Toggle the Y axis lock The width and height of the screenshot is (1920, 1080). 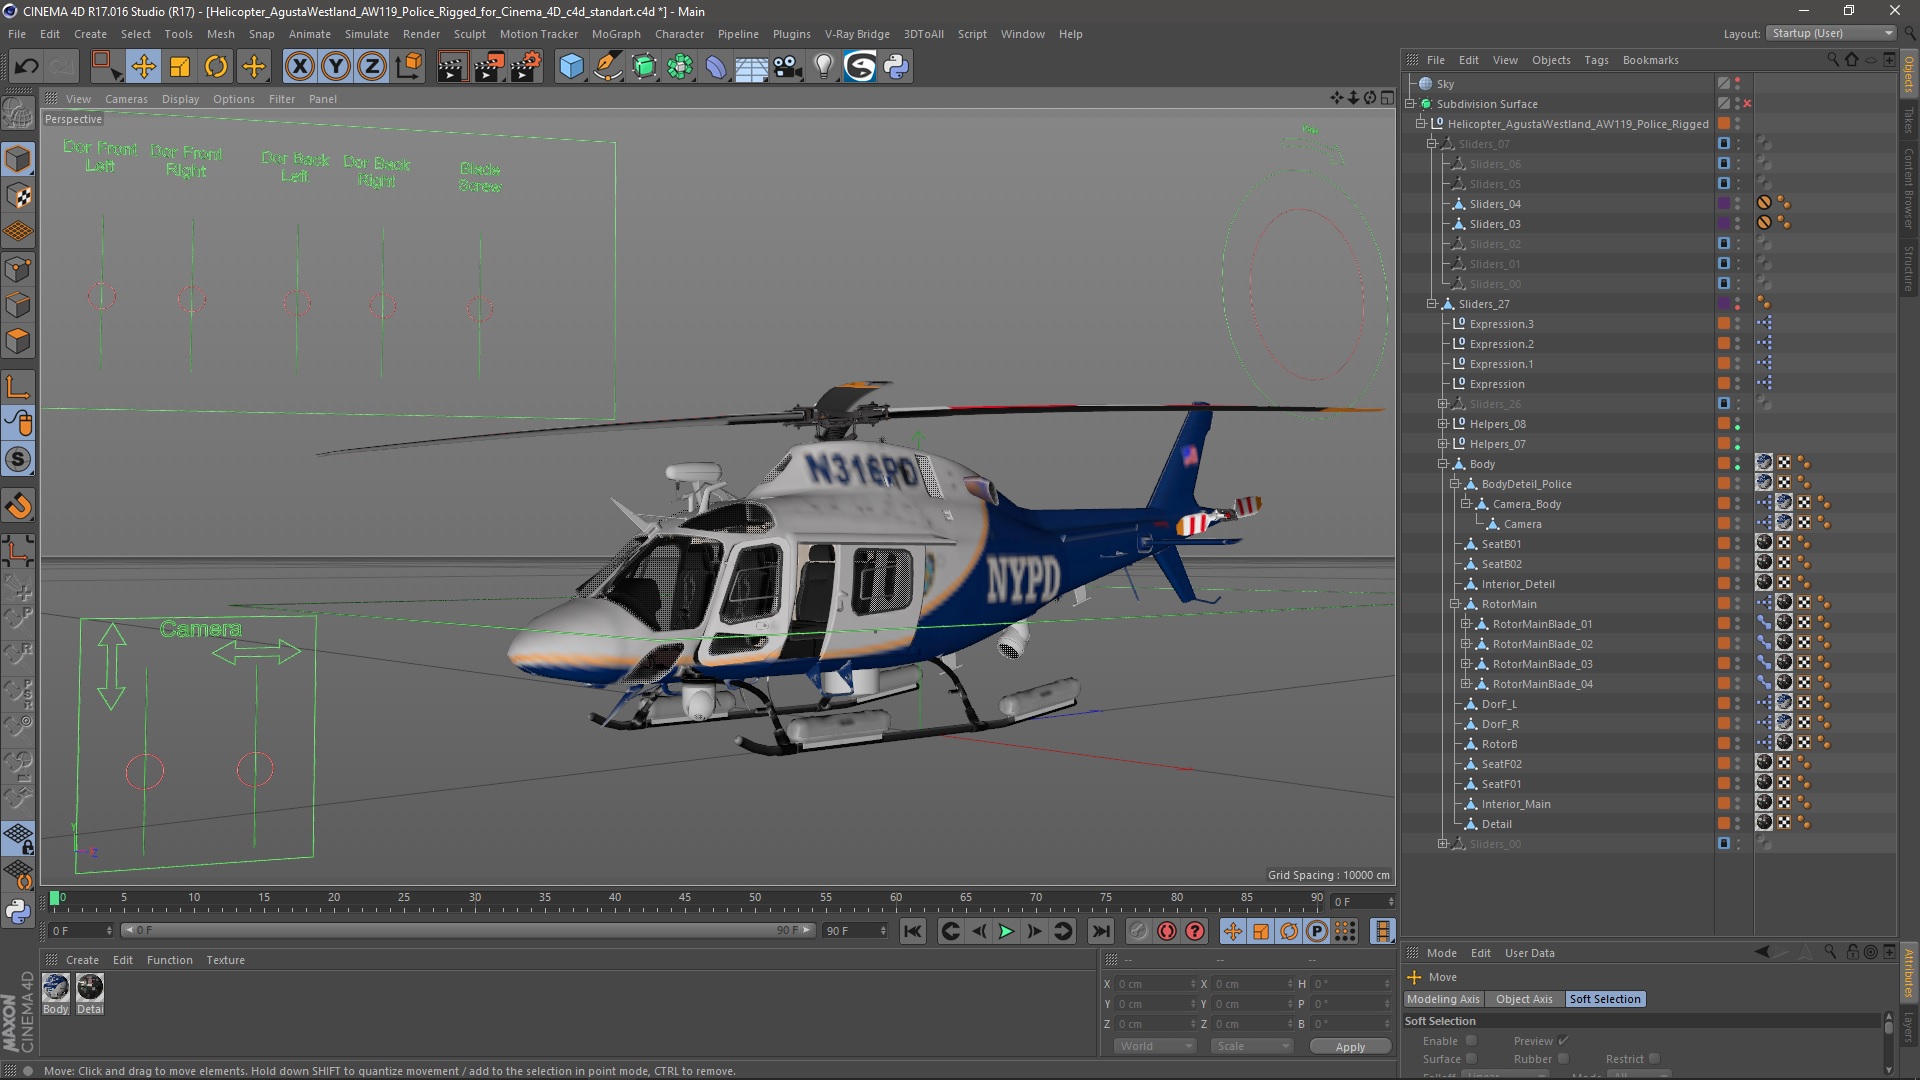coord(336,67)
